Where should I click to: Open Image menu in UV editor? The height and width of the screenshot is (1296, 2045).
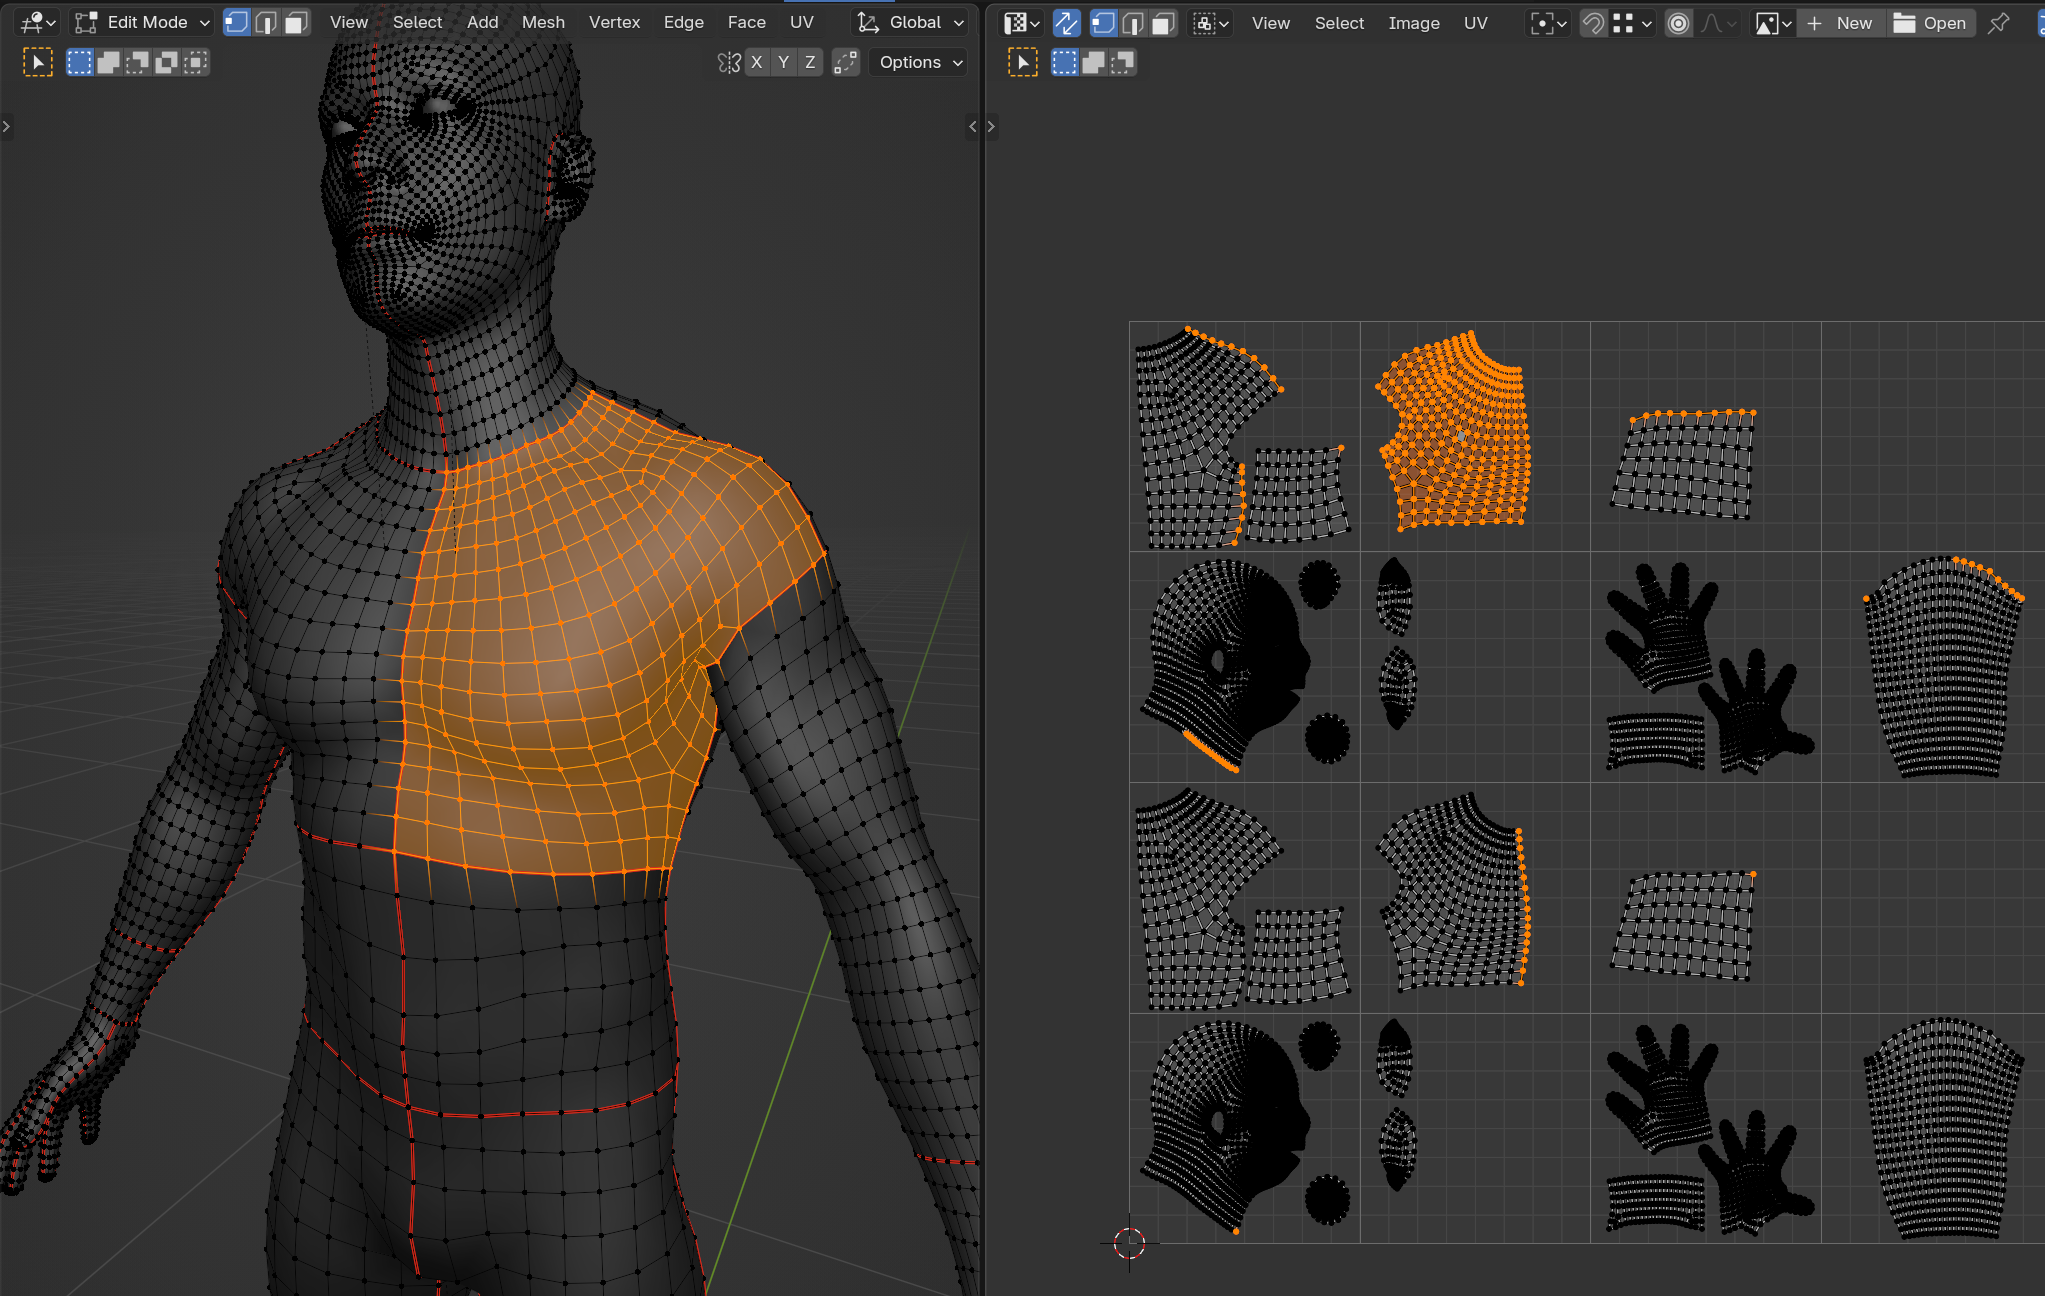coord(1413,23)
